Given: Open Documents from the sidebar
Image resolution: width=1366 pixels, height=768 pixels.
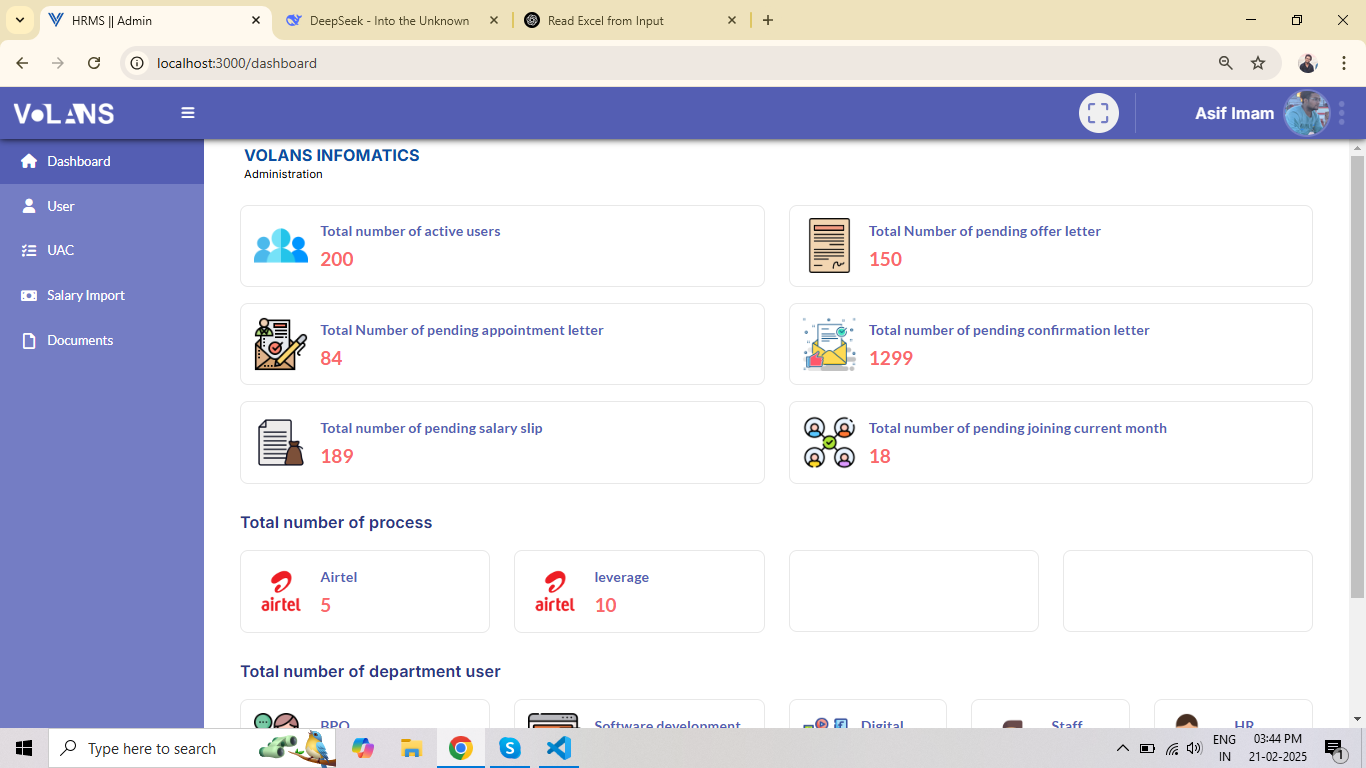Looking at the screenshot, I should (79, 340).
